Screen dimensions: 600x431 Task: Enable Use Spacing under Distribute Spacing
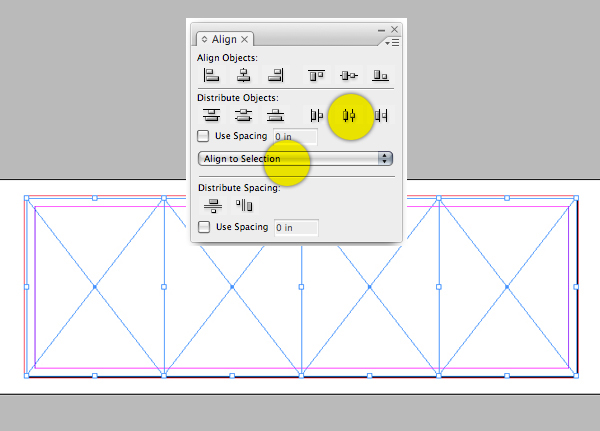coord(204,227)
